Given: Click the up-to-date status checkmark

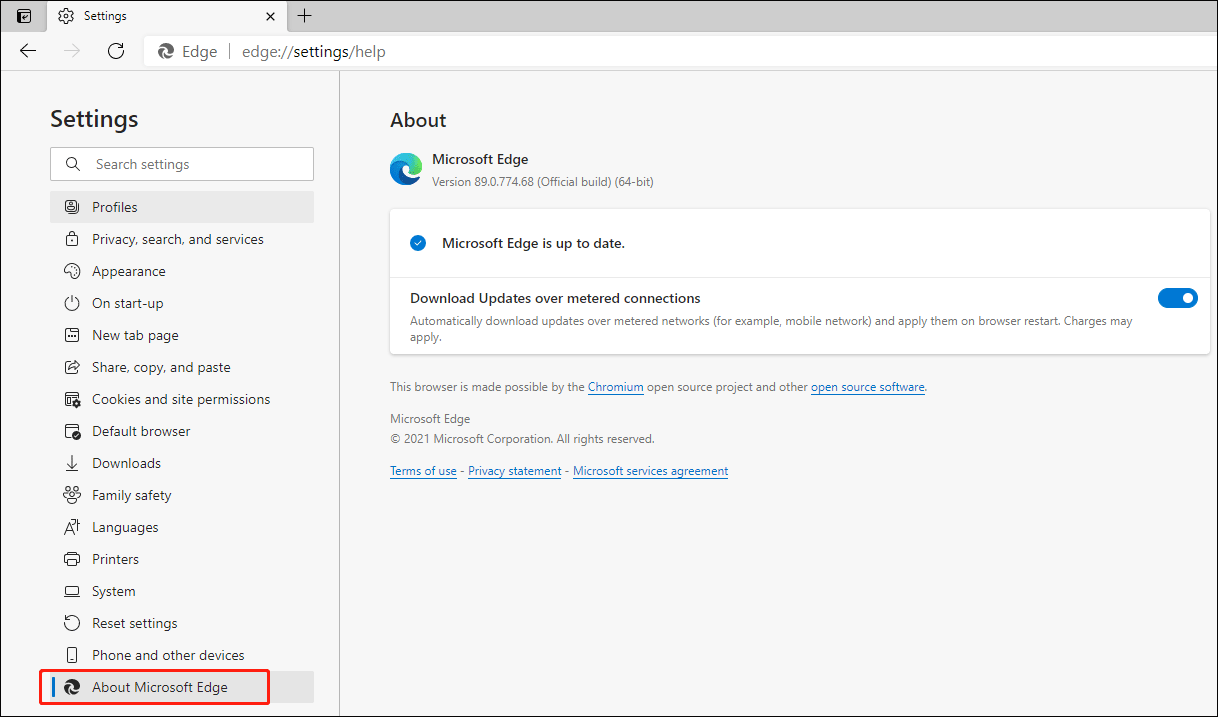Looking at the screenshot, I should (417, 242).
